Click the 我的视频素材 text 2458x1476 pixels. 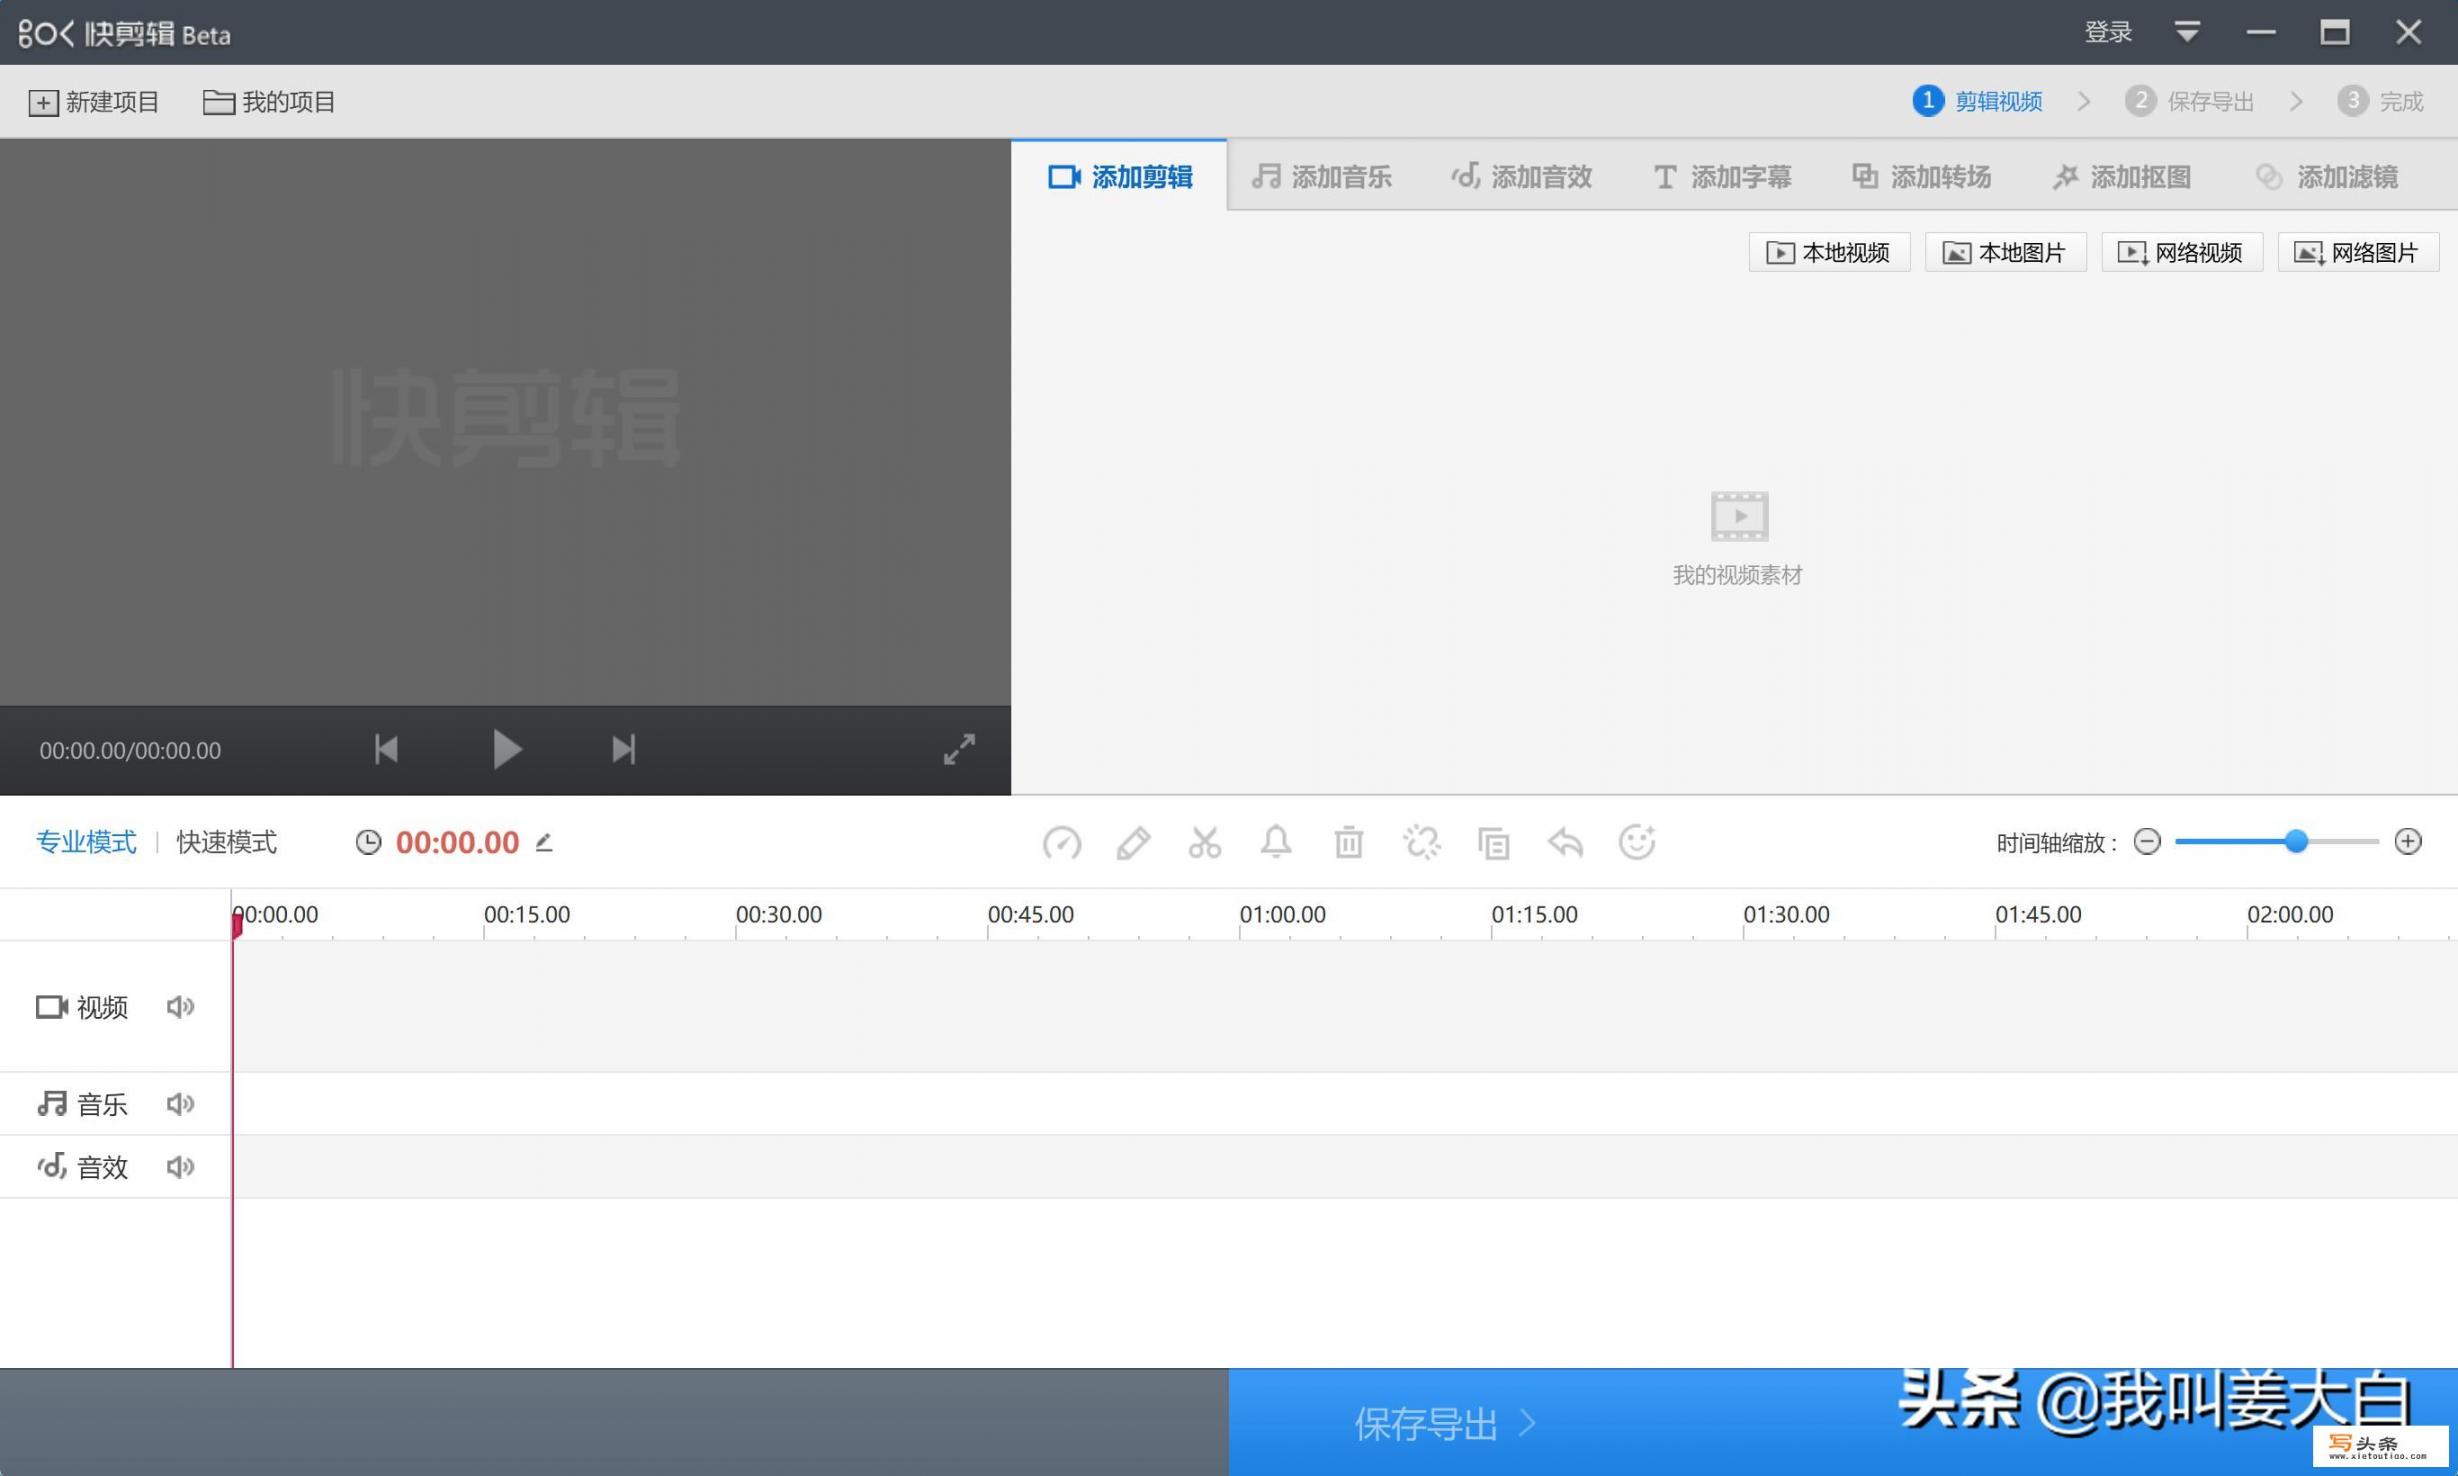(1737, 575)
